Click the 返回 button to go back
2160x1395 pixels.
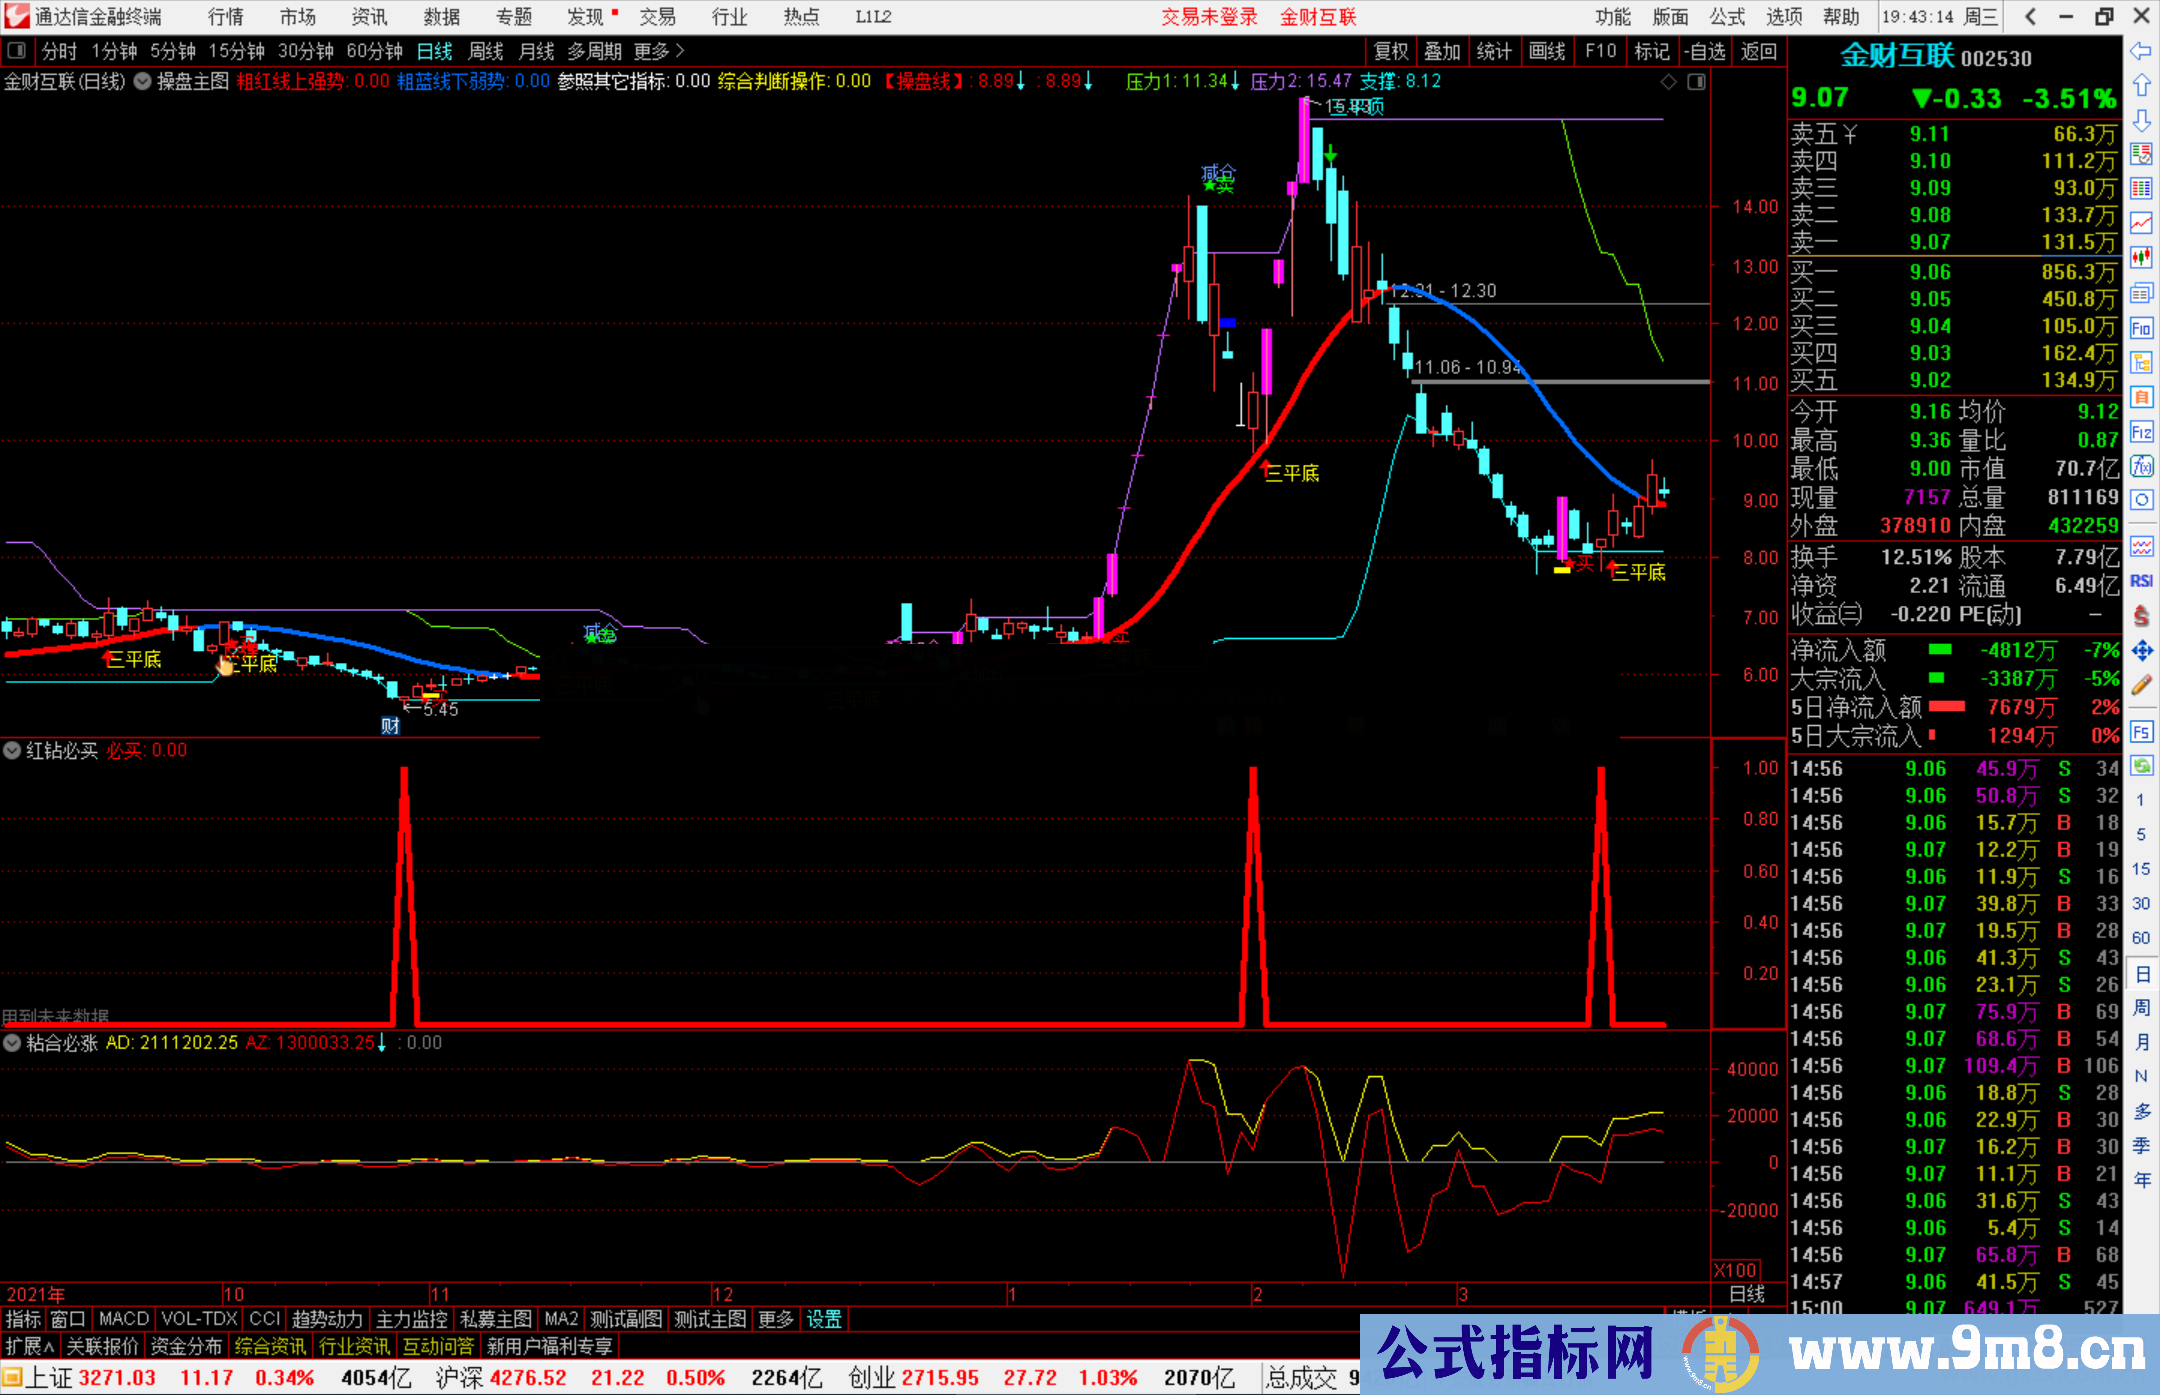point(1759,51)
